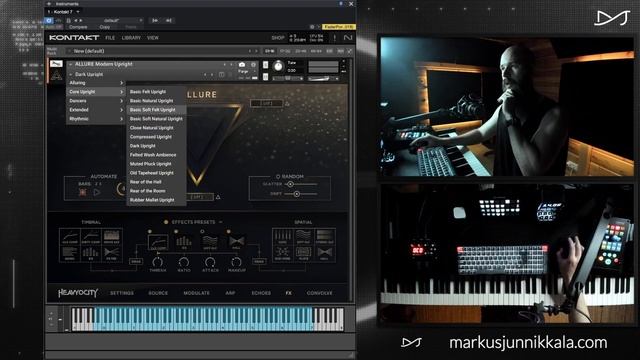
Task: Select Muted Pluck Upright preset
Action: 156,164
